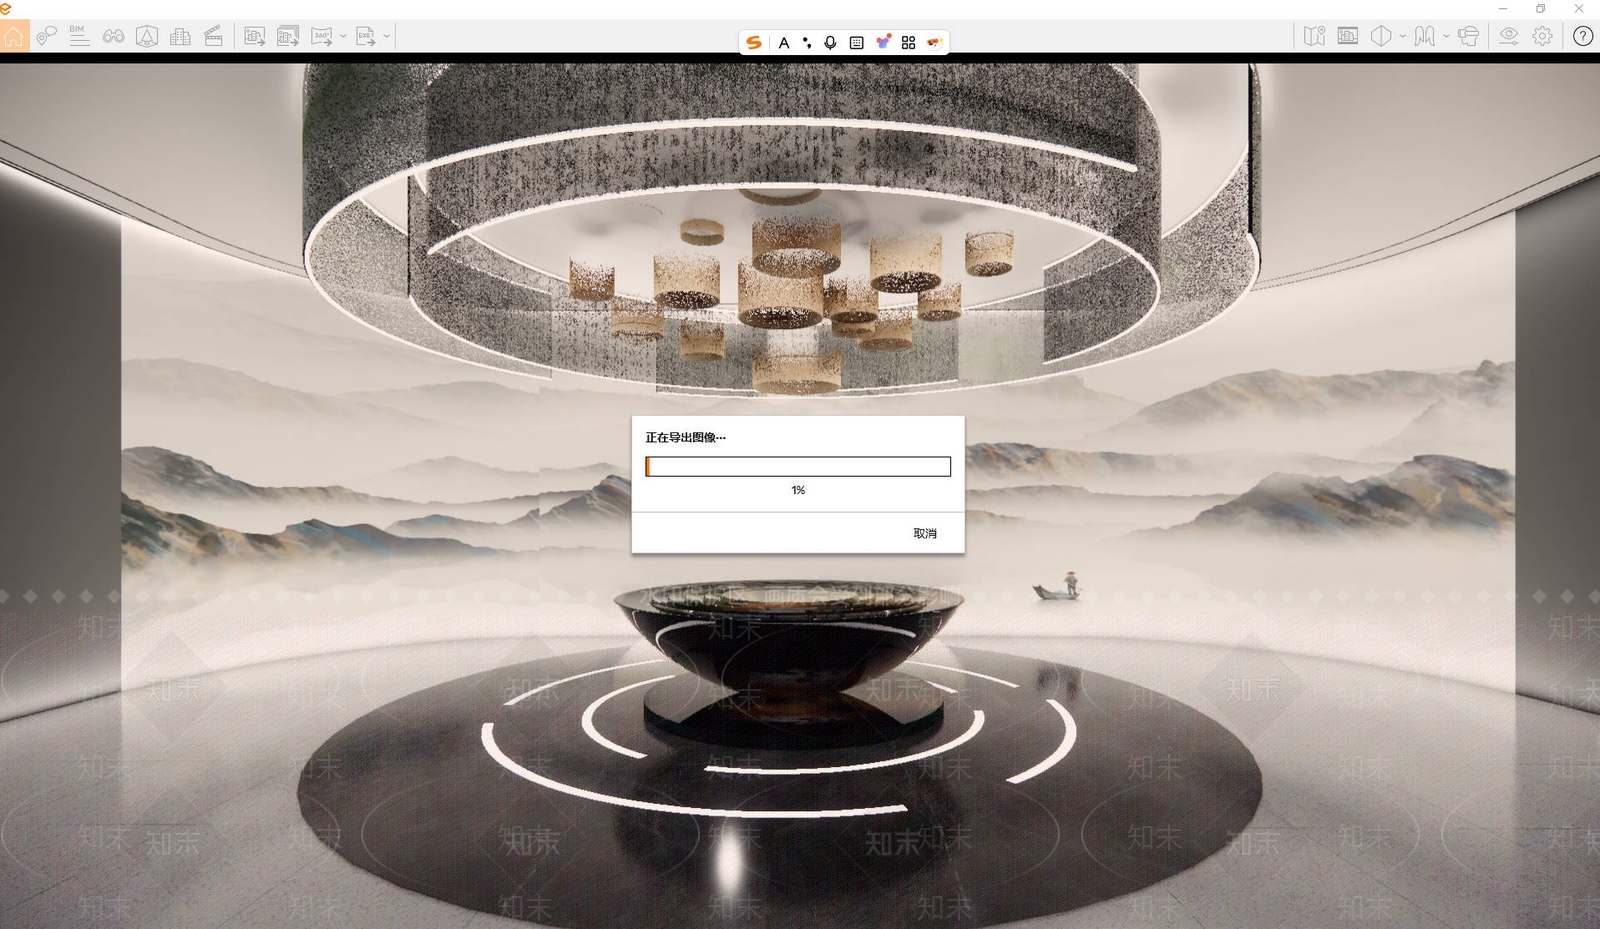Open the asset library buildings icon
The height and width of the screenshot is (929, 1600).
(180, 37)
